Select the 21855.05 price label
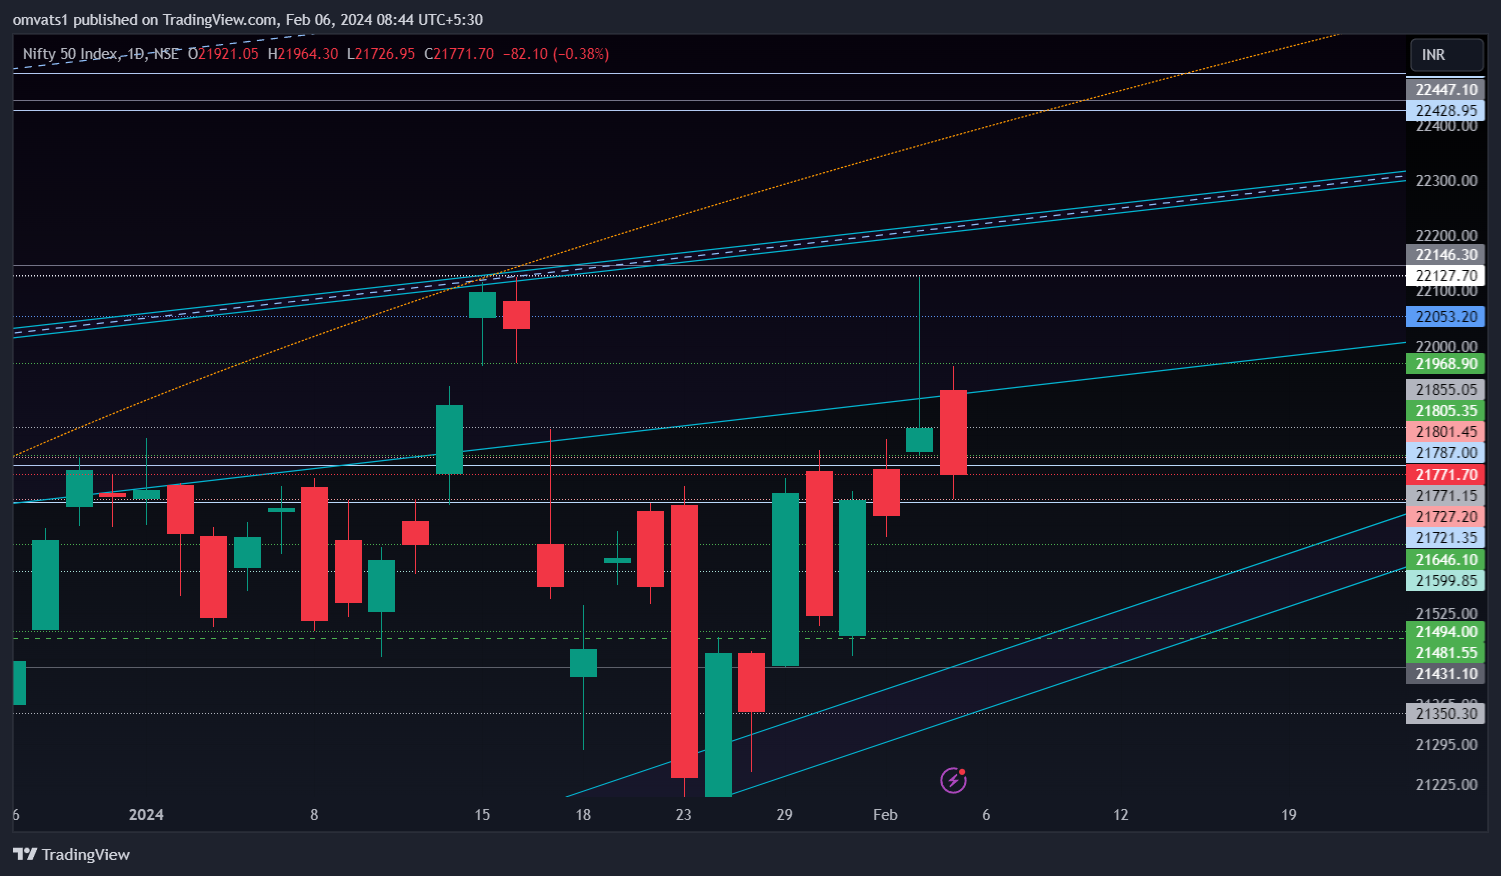 [x=1445, y=390]
